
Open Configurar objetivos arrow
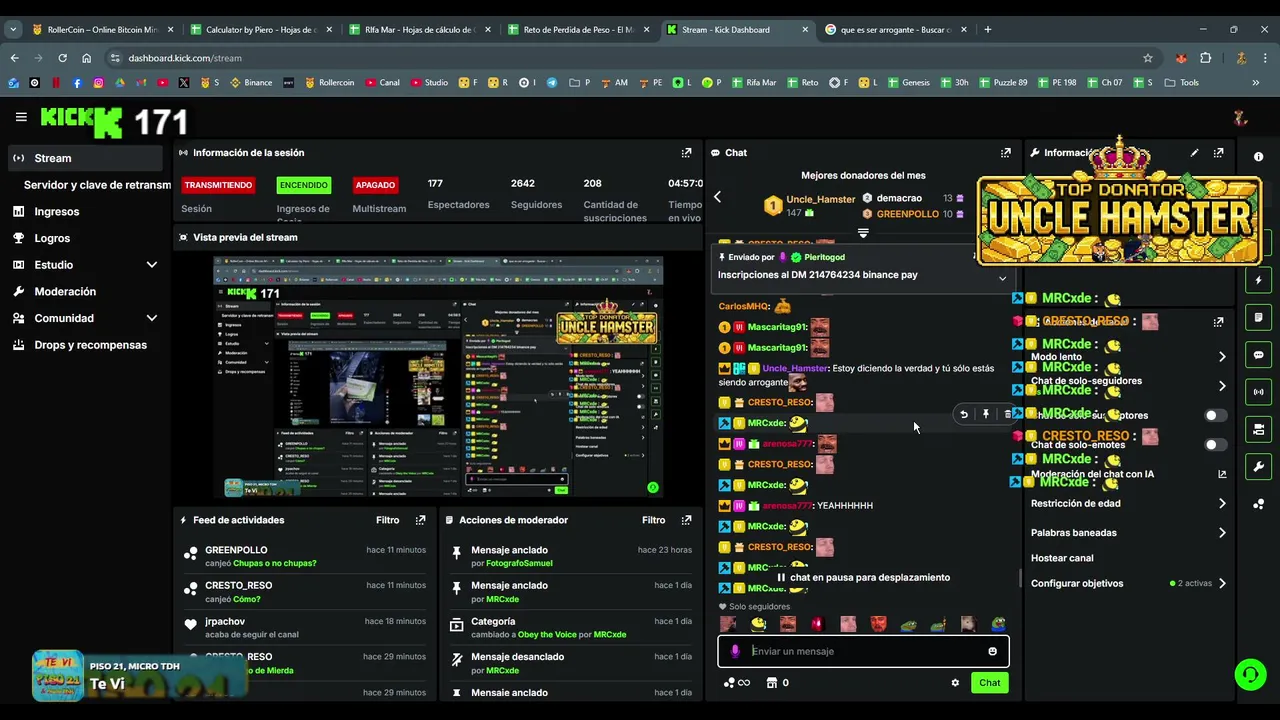[1222, 583]
